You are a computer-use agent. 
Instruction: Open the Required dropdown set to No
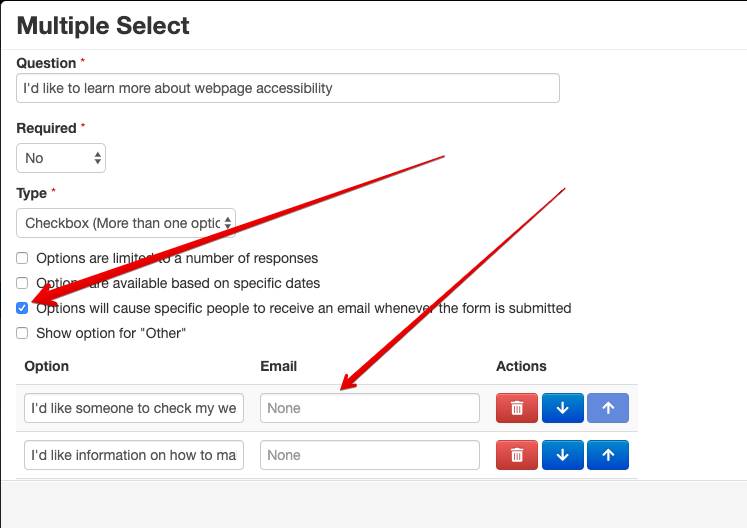click(61, 158)
